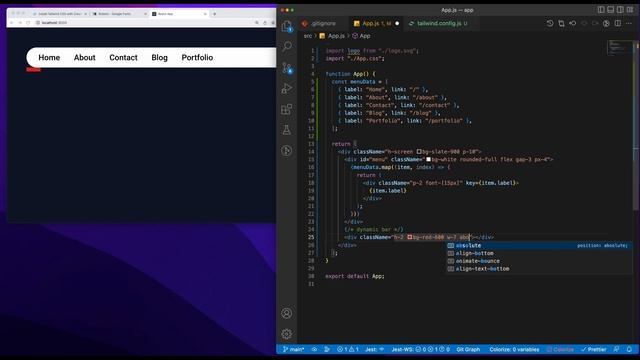The width and height of the screenshot is (640, 360).
Task: Open Customize Layout icon in title bar
Action: pyautogui.click(x=630, y=10)
